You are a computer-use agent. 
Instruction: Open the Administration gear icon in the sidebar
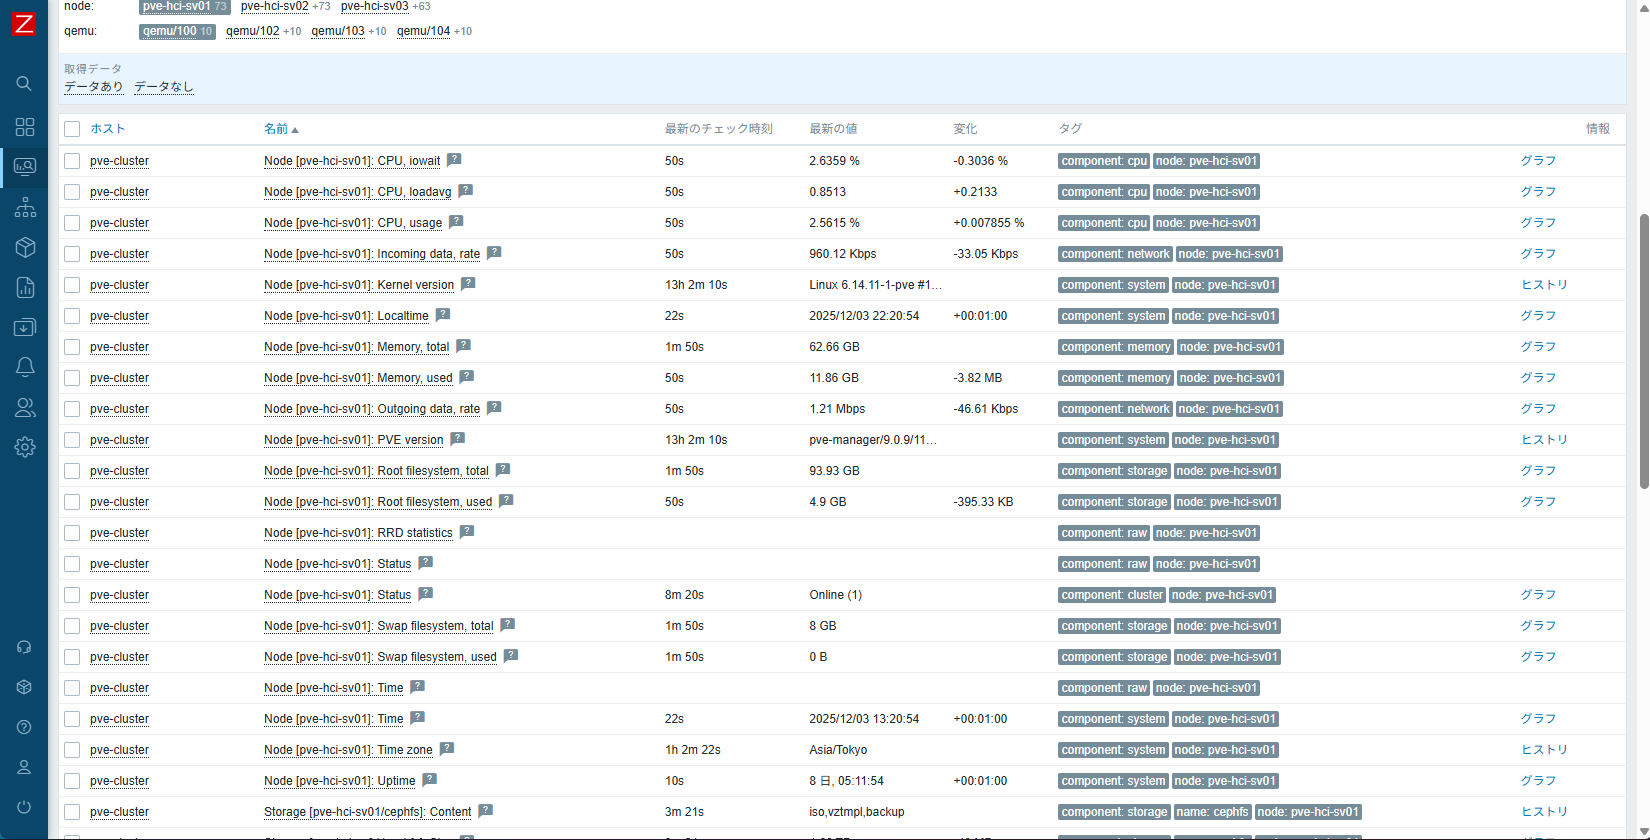tap(25, 447)
